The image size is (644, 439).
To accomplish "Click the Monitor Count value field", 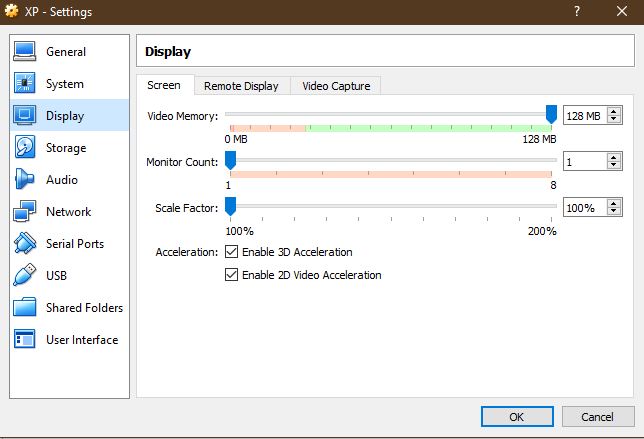I will [x=585, y=161].
